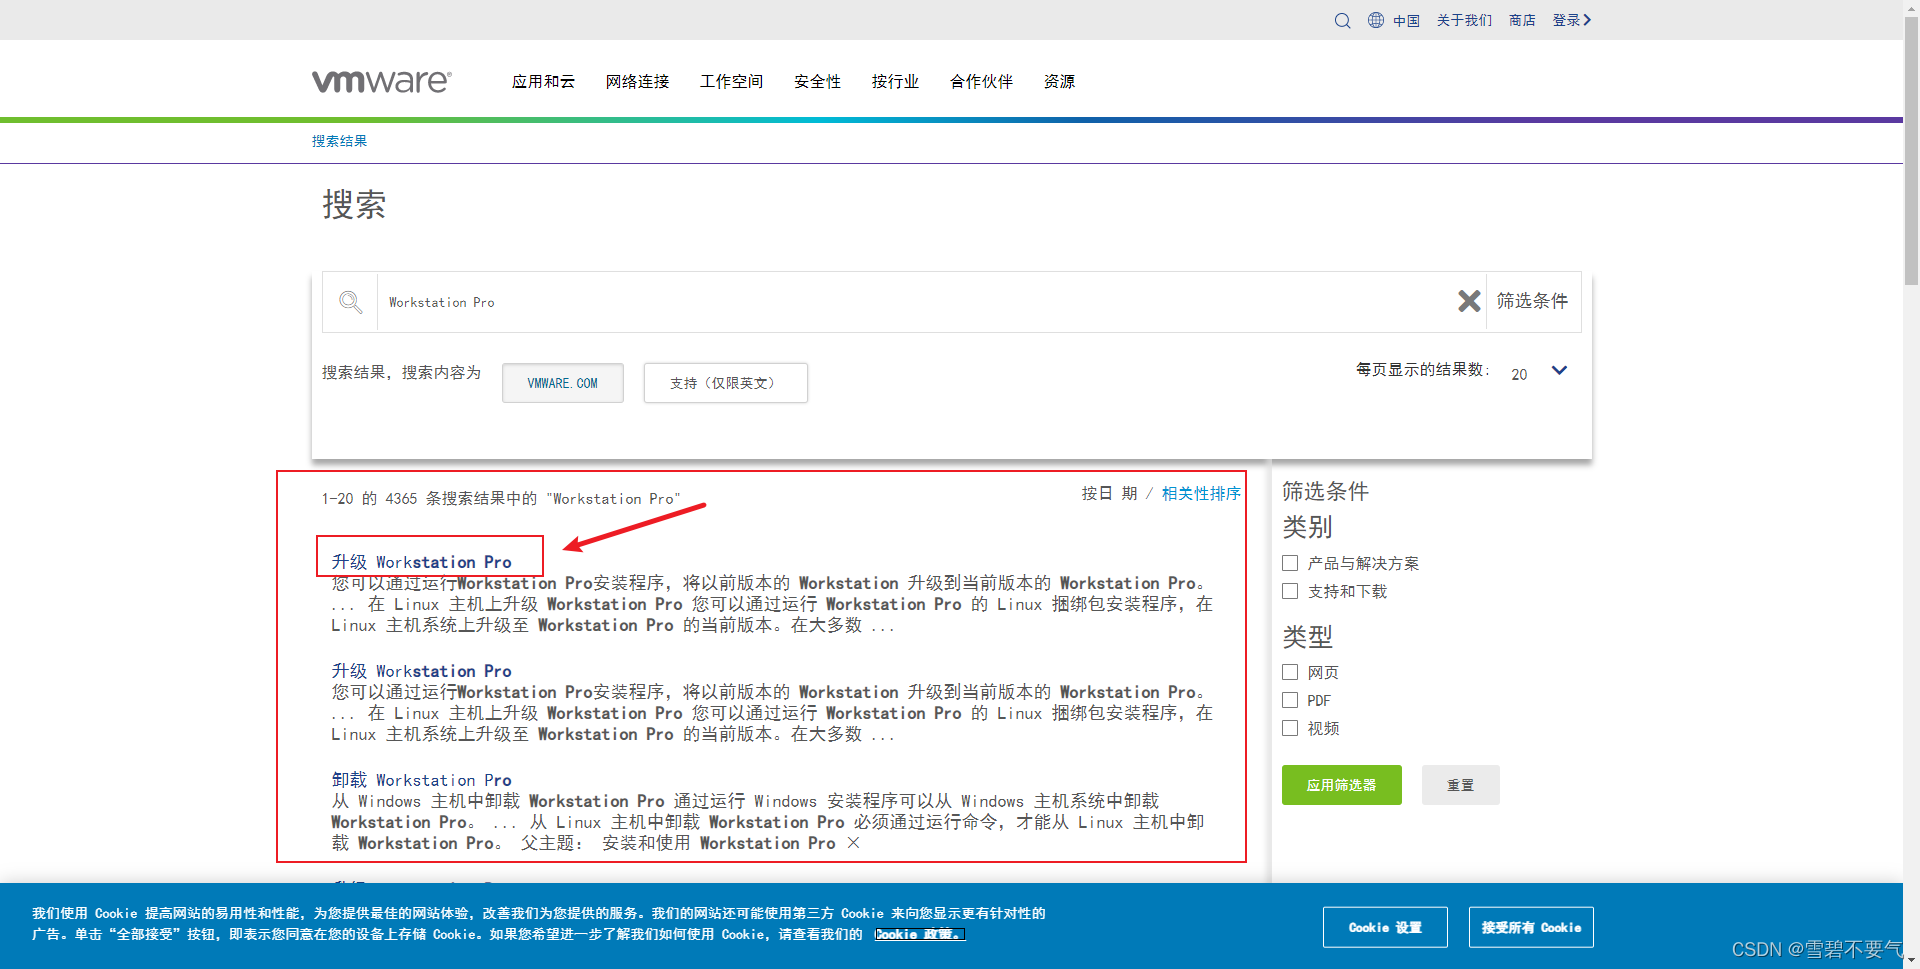Clear the search query with the X icon
1920x969 pixels.
[1469, 301]
